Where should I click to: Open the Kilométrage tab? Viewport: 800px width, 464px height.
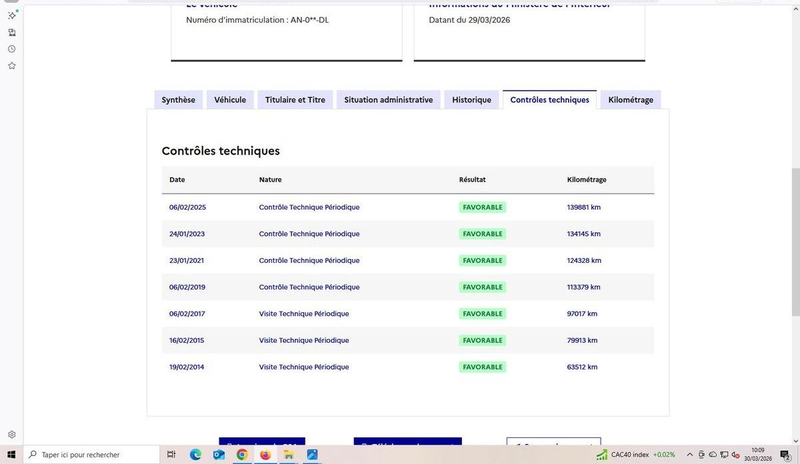click(630, 100)
